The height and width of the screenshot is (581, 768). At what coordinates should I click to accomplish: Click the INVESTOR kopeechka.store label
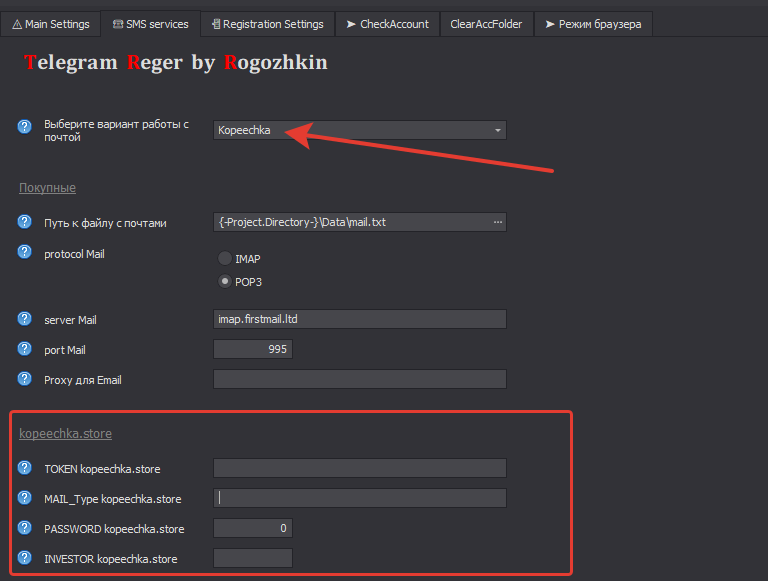pos(111,559)
